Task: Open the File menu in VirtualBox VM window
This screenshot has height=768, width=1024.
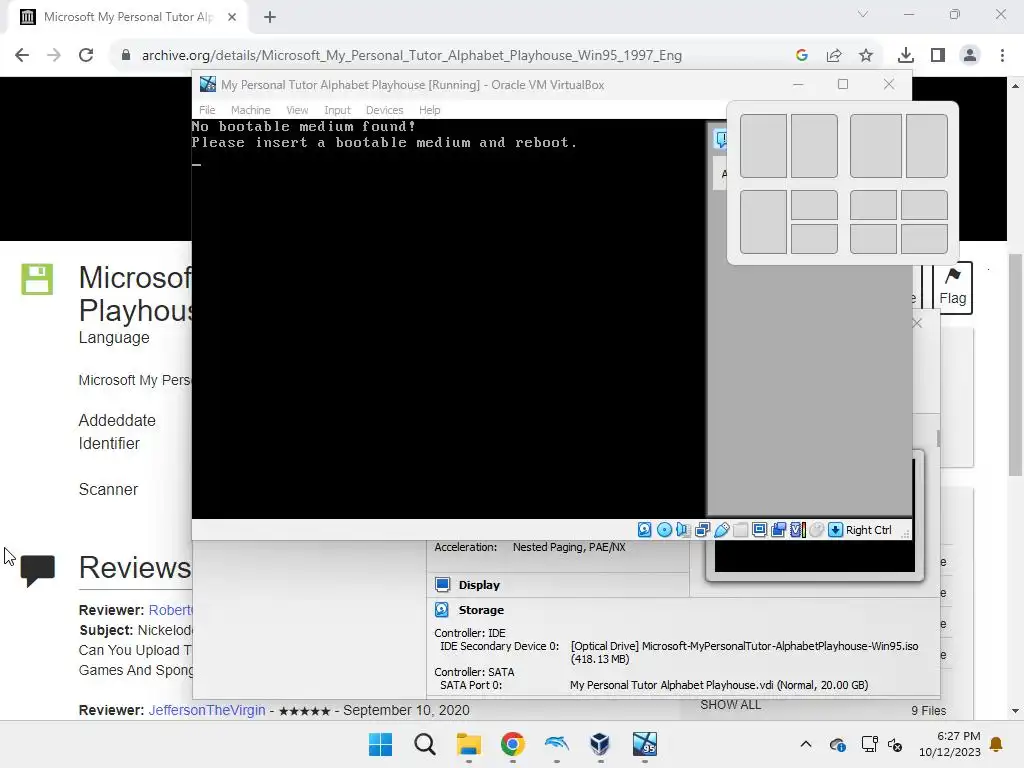Action: pos(207,110)
